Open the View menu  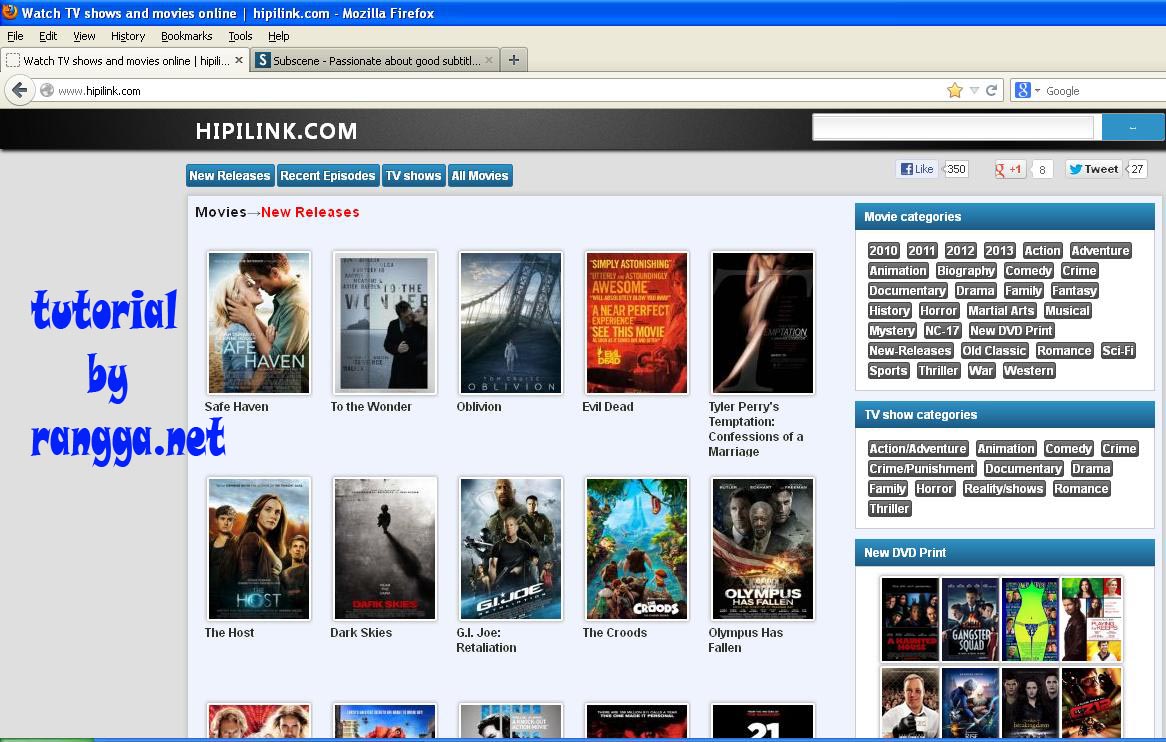click(84, 36)
